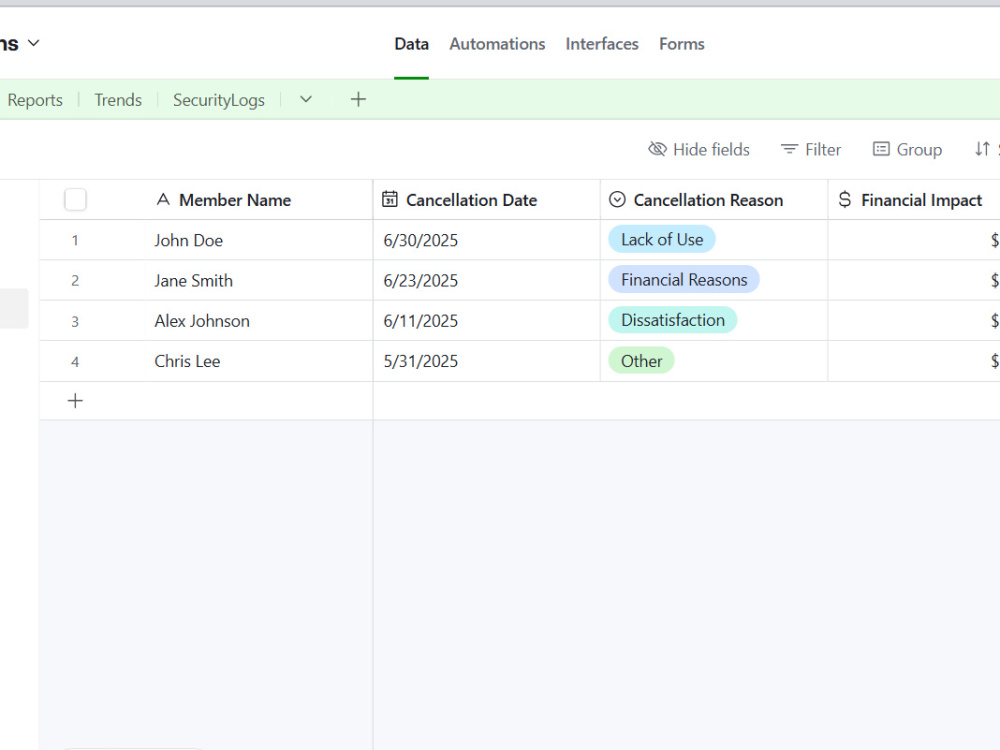This screenshot has width=1000, height=750.
Task: Click the group list icon
Action: (x=881, y=149)
